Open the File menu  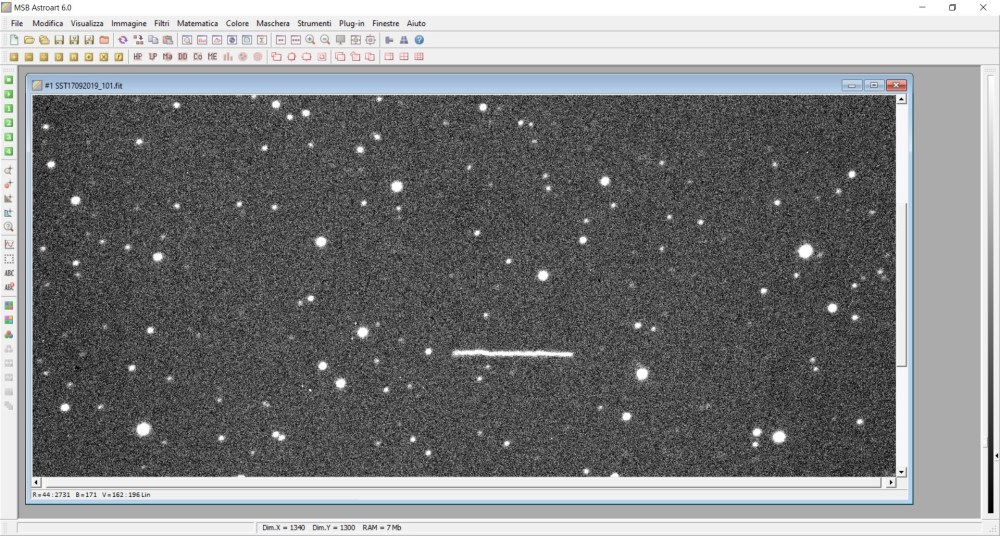[x=17, y=24]
